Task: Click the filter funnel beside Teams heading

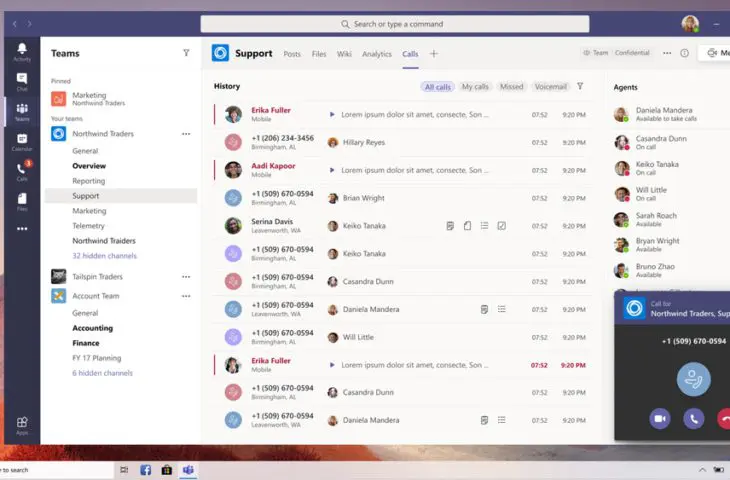Action: tap(186, 53)
